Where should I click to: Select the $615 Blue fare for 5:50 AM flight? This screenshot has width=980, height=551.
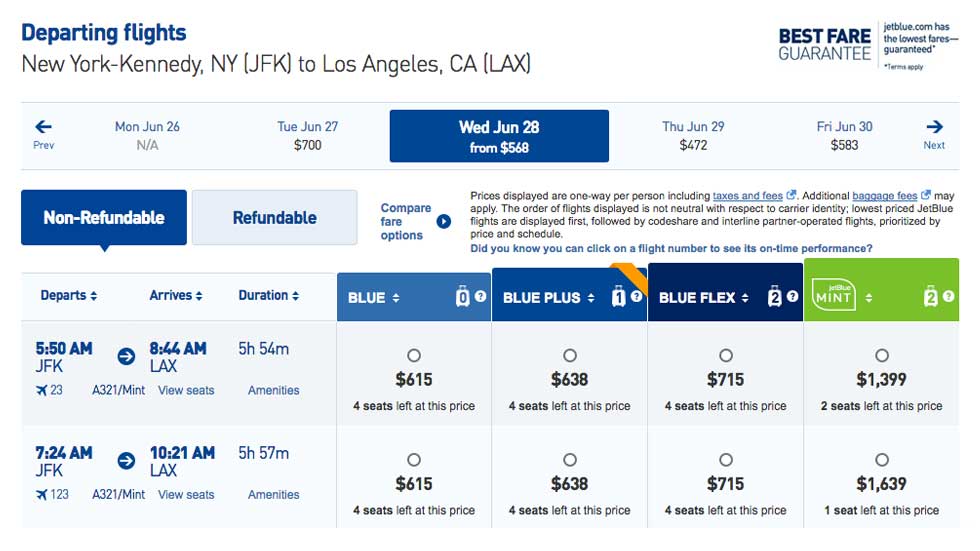tap(414, 355)
